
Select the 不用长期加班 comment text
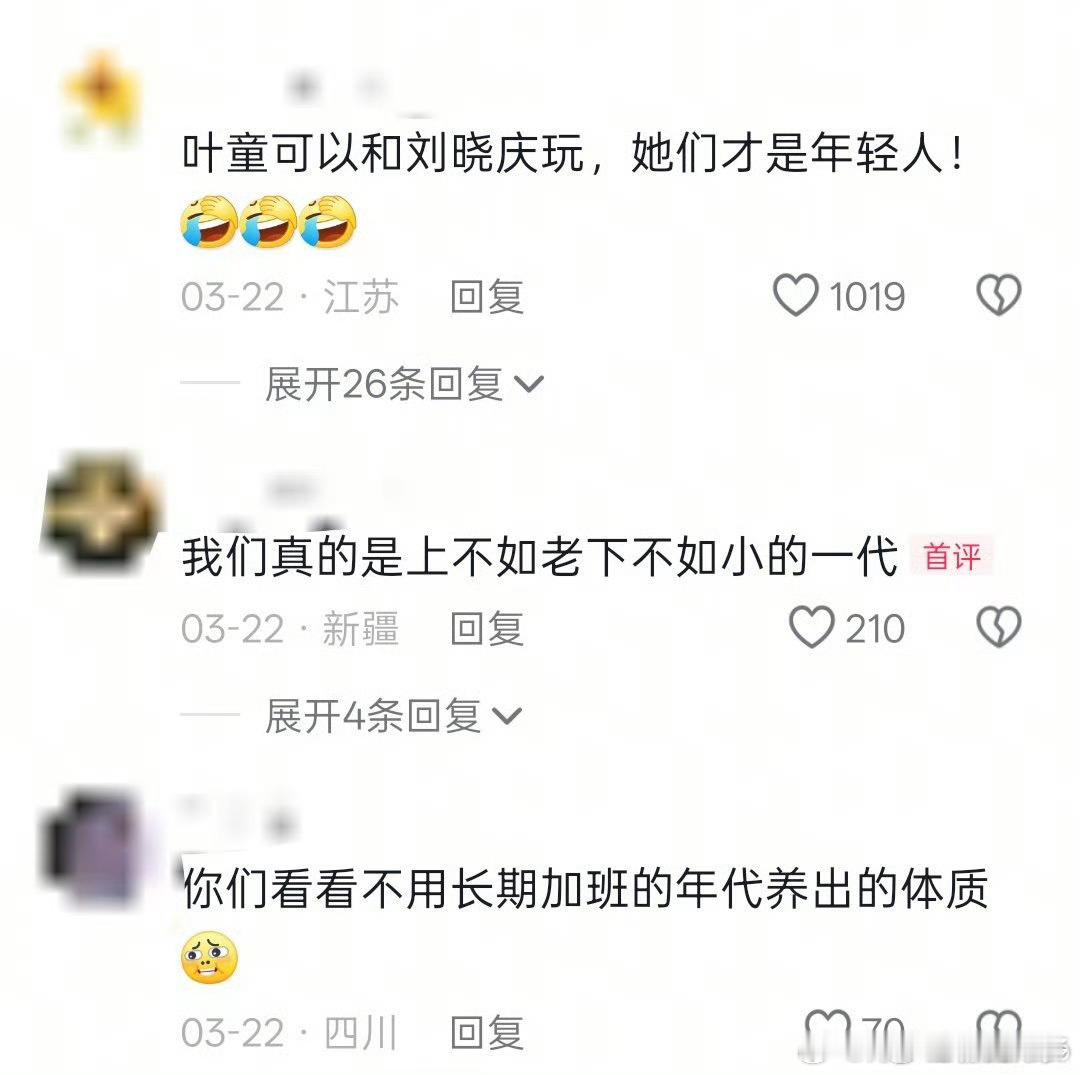pyautogui.click(x=585, y=888)
